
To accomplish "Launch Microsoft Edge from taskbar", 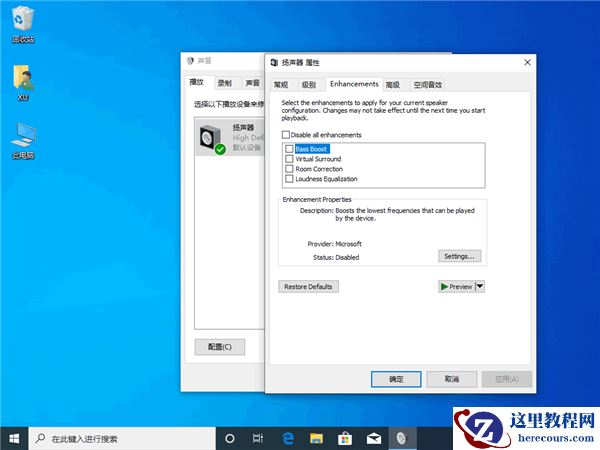I will (288, 439).
